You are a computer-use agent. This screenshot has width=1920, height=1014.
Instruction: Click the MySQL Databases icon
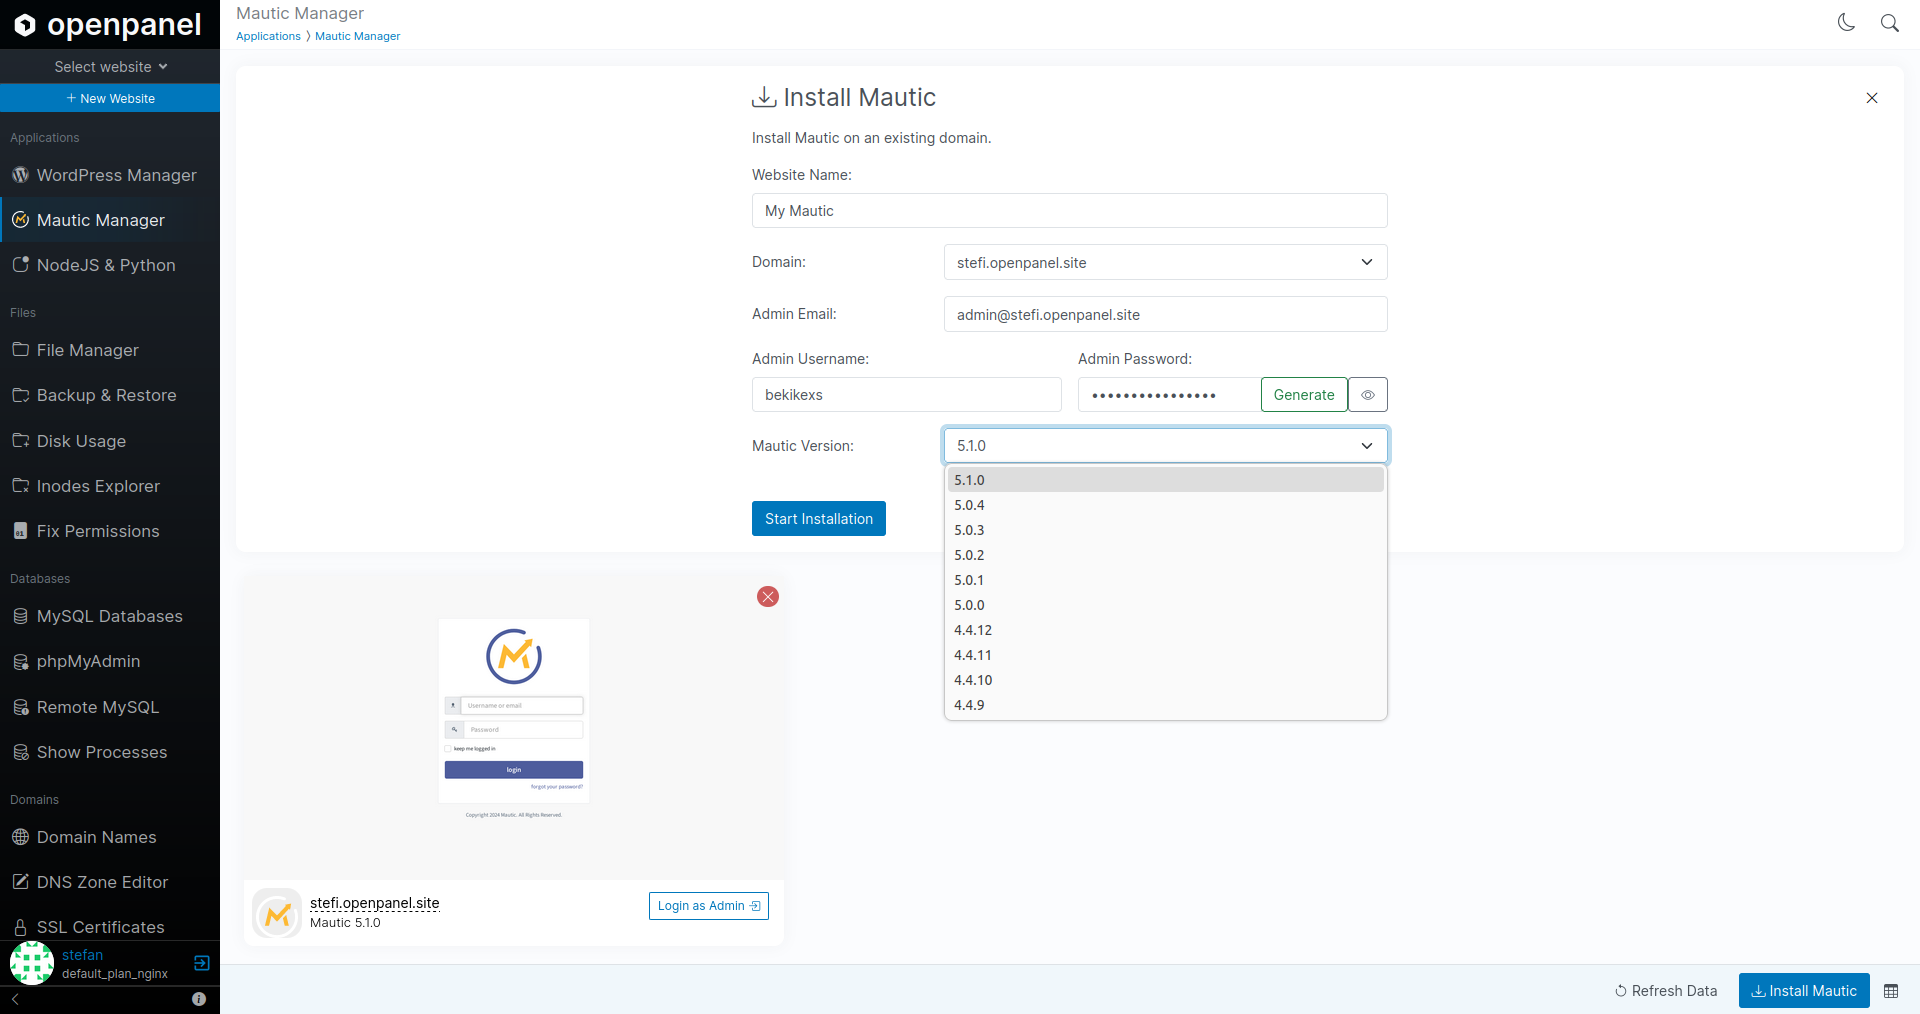pos(20,616)
